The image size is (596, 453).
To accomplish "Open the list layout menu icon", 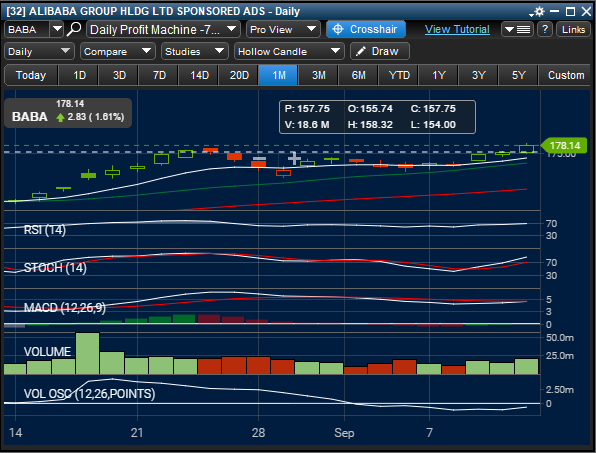I will point(518,29).
